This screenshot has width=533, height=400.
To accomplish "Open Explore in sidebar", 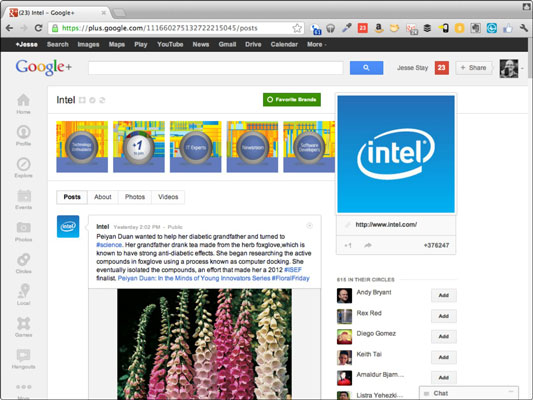I will tap(23, 168).
